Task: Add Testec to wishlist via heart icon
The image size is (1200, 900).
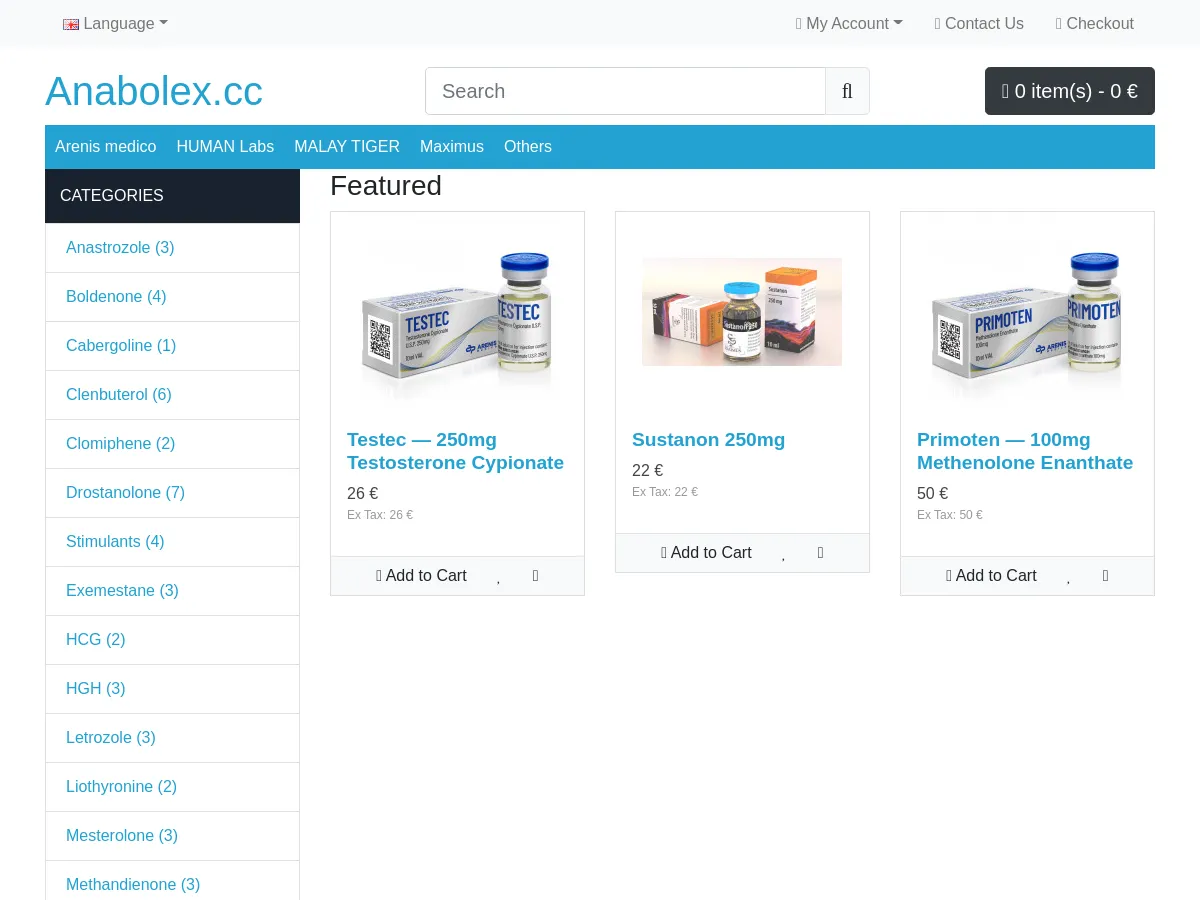Action: (x=498, y=576)
